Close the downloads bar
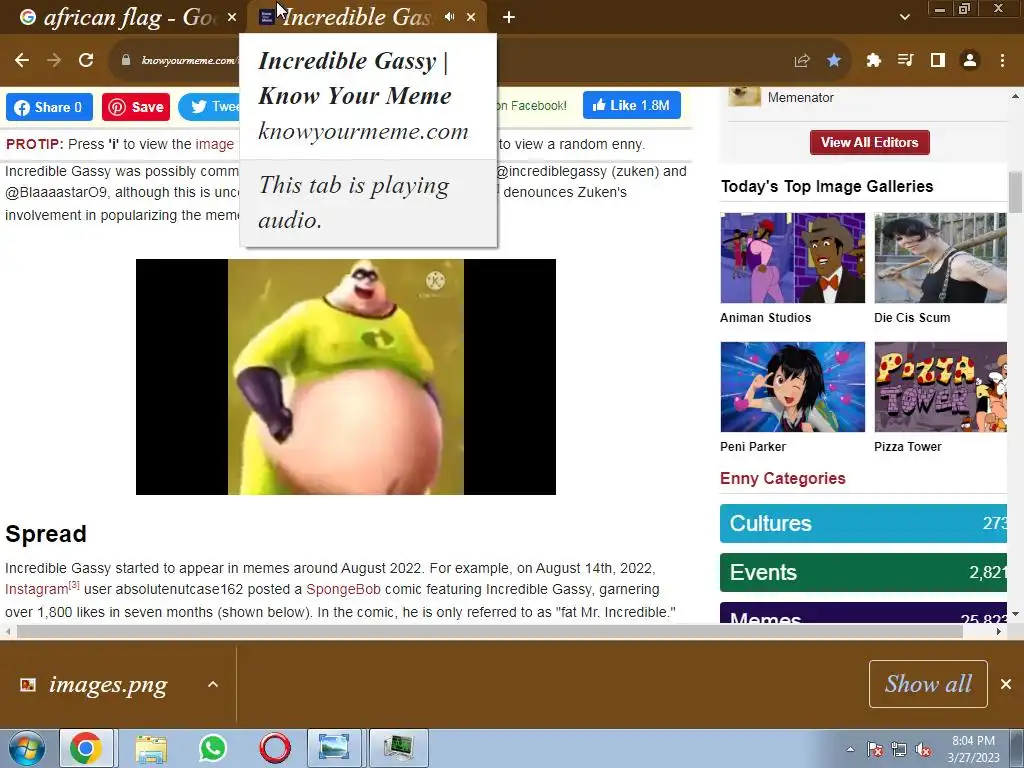 [x=1006, y=684]
